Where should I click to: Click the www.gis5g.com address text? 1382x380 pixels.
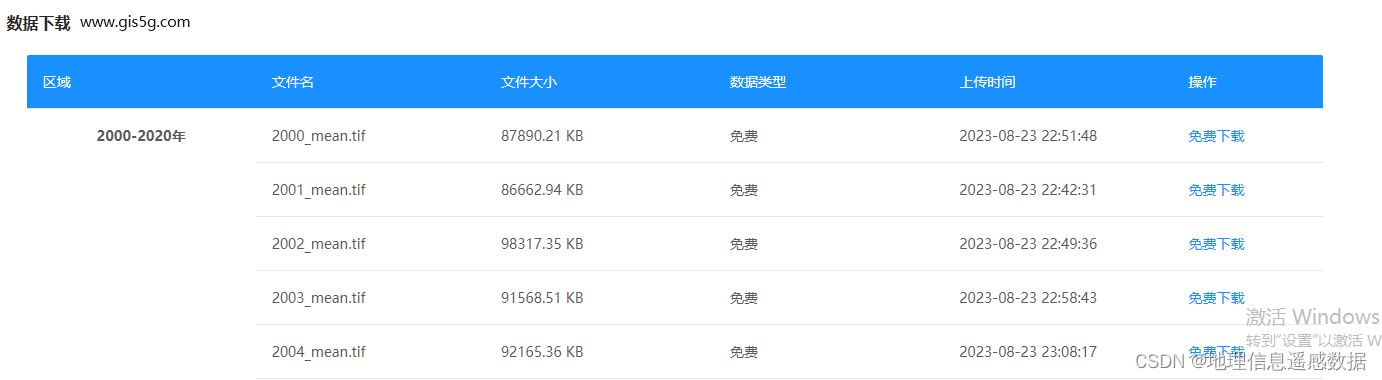pyautogui.click(x=135, y=22)
